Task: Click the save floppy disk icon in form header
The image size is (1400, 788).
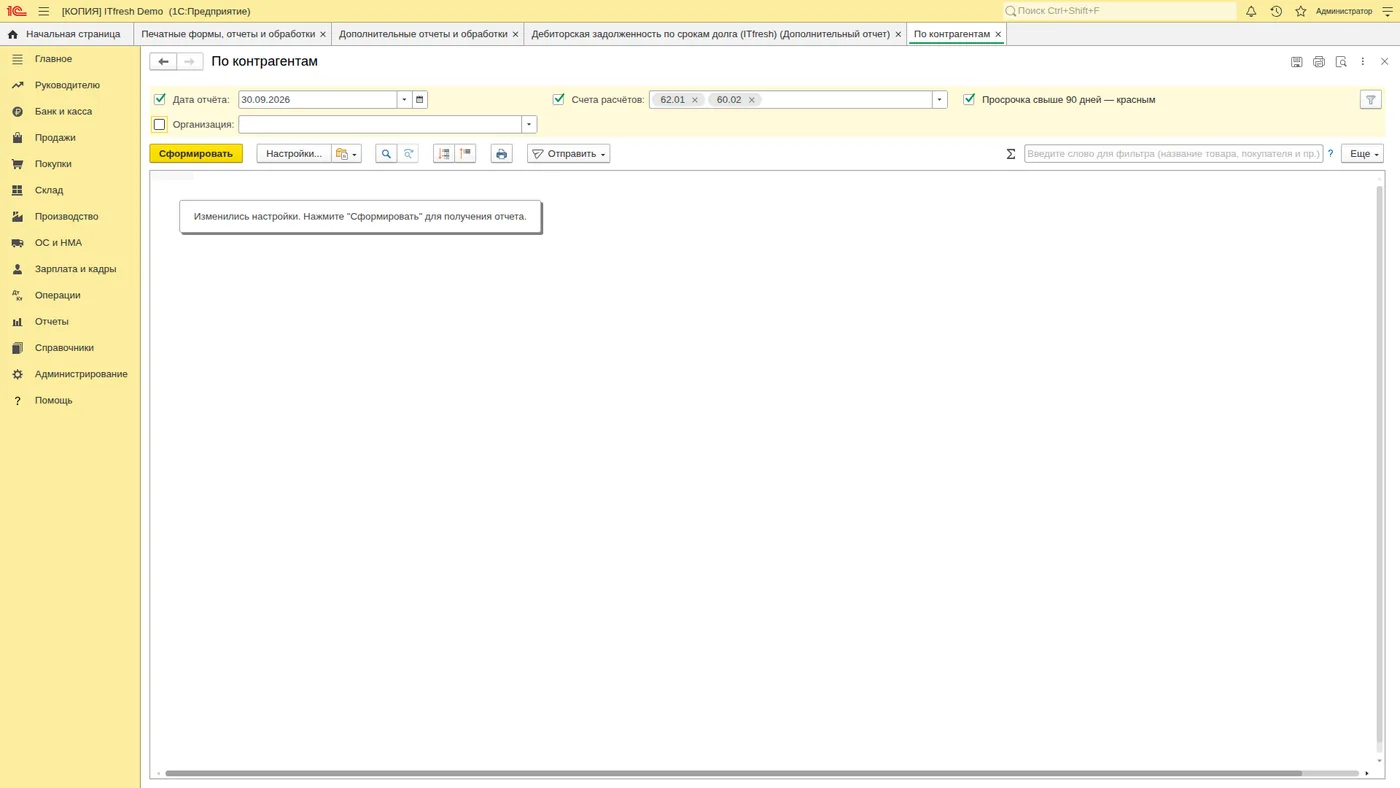Action: pos(1297,62)
